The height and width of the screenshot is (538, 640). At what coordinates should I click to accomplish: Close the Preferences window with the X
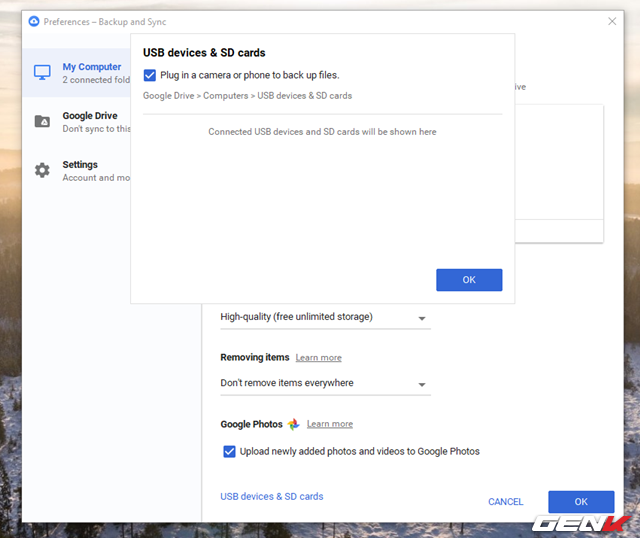coord(612,21)
